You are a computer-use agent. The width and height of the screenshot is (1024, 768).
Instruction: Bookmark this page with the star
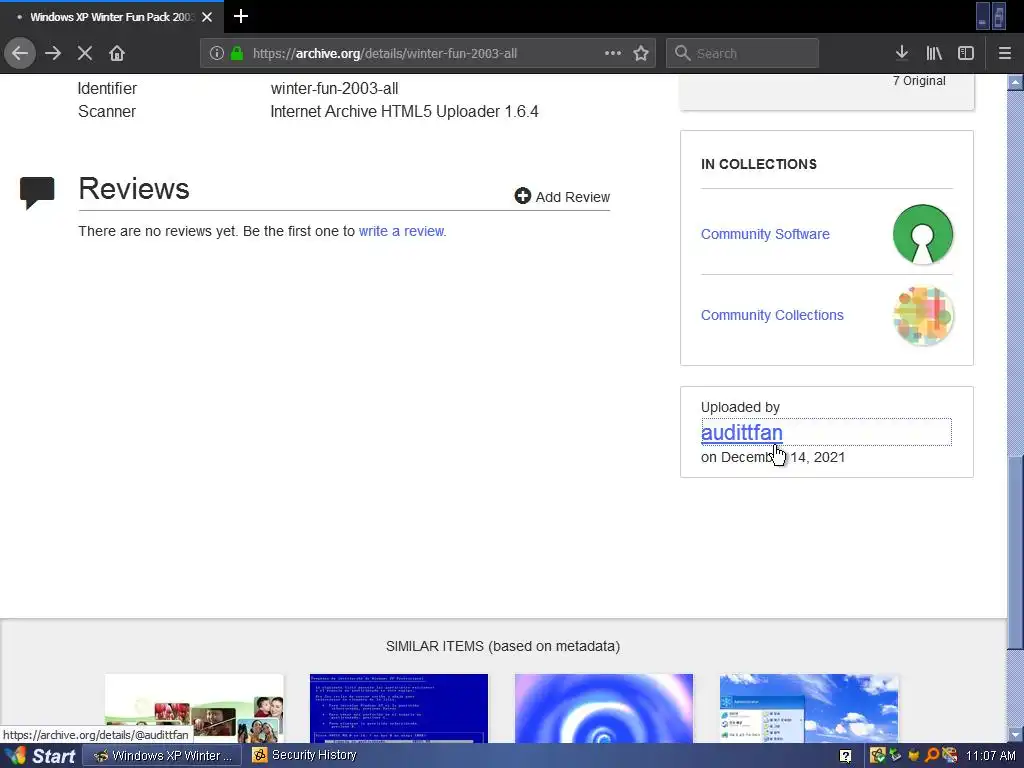[641, 53]
